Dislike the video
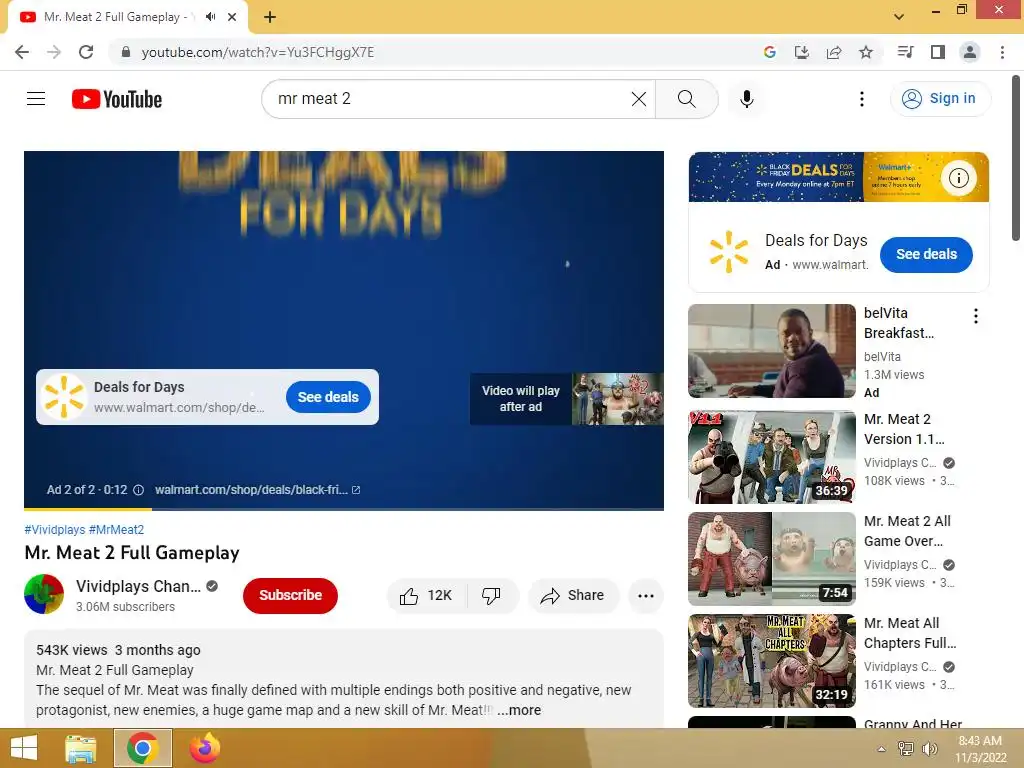The image size is (1024, 768). 491,596
